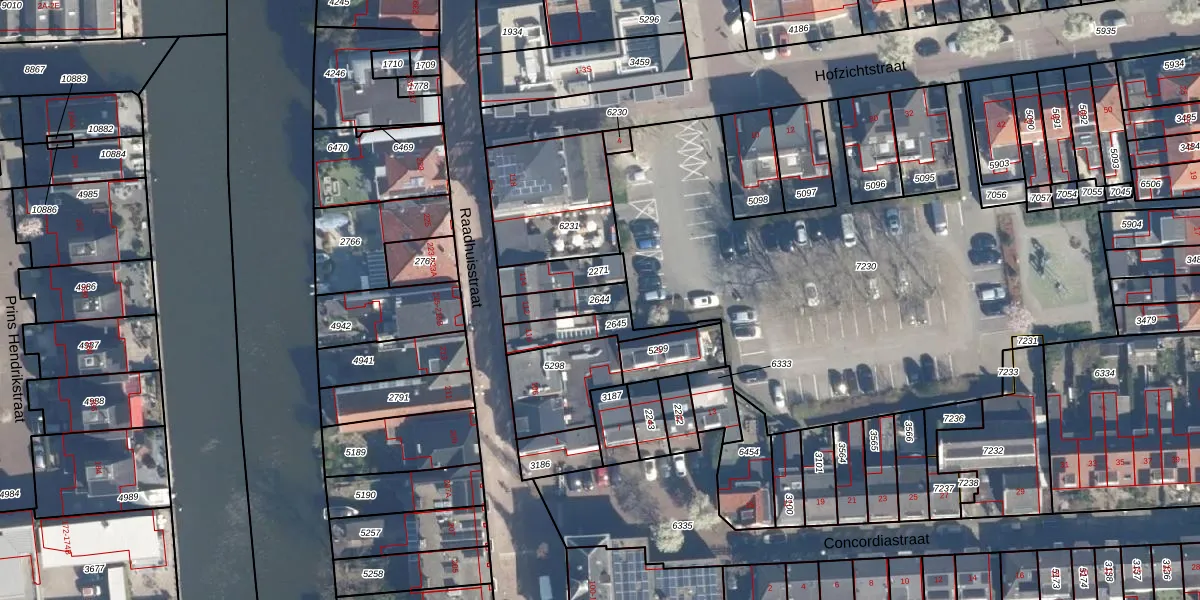The image size is (1200, 600).
Task: Select parcel 5296 at the top
Action: click(x=649, y=19)
